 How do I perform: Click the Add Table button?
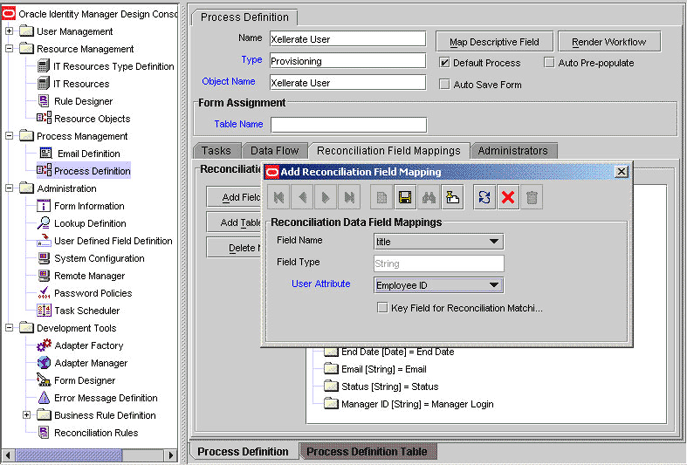tap(234, 223)
